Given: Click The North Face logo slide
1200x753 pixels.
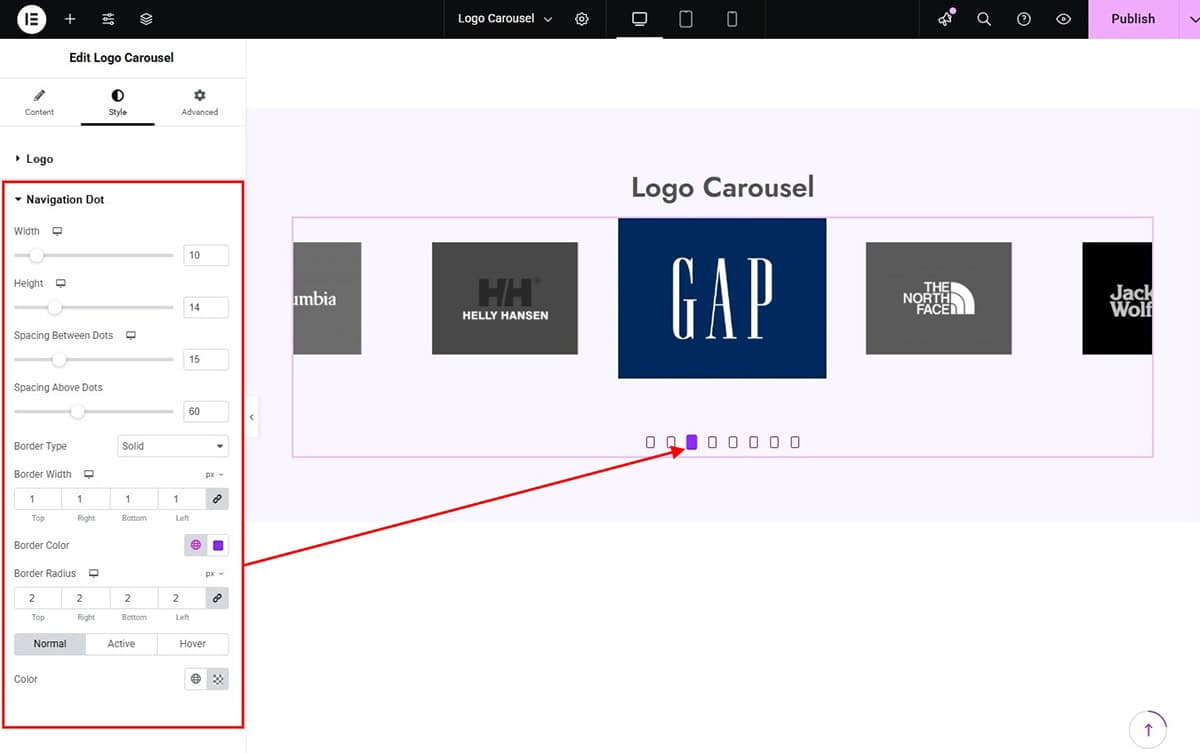Looking at the screenshot, I should pos(939,298).
